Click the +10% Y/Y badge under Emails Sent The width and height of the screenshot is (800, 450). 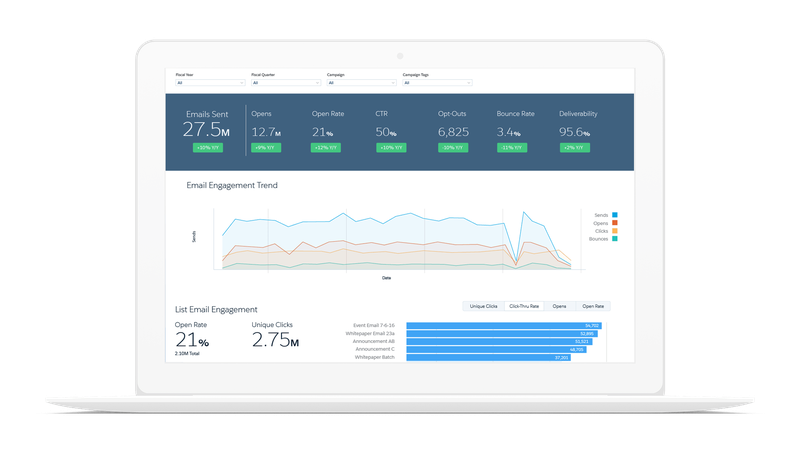208,147
